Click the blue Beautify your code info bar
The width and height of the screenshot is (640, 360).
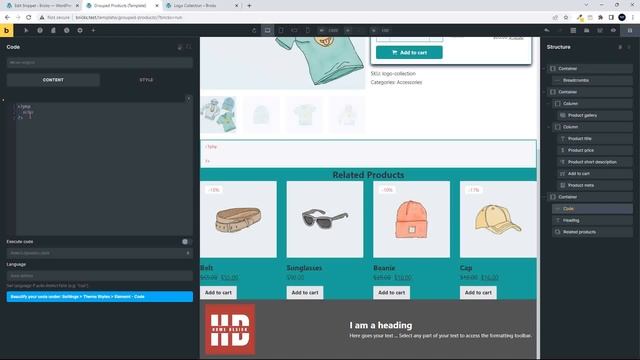tap(100, 297)
